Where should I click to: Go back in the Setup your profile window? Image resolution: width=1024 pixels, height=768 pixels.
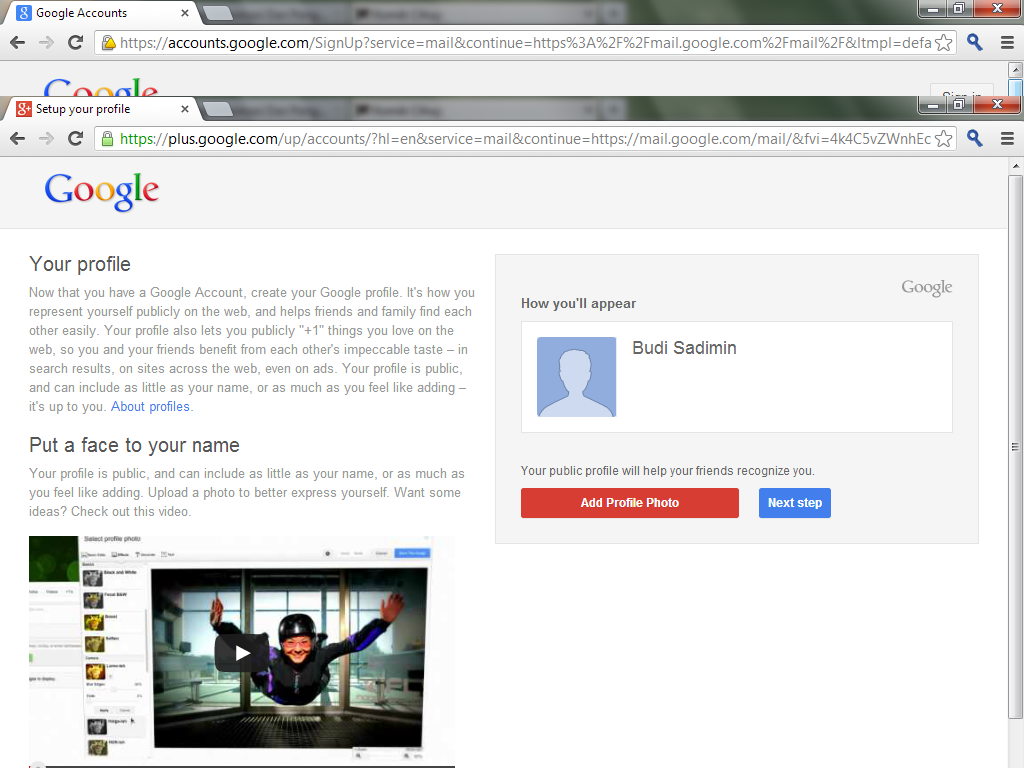pos(18,138)
